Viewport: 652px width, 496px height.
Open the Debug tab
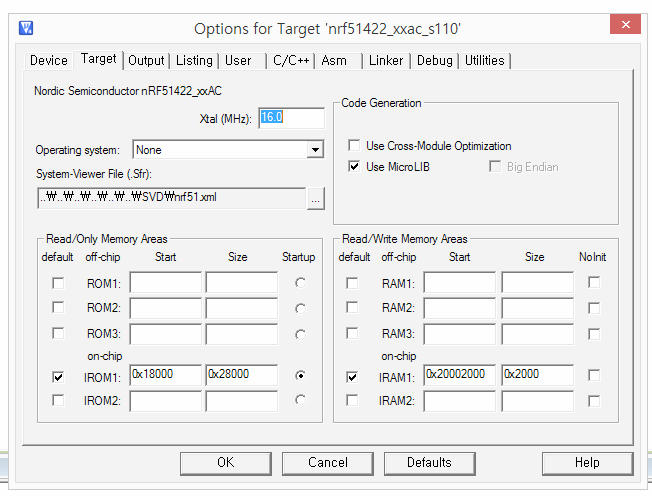click(435, 61)
